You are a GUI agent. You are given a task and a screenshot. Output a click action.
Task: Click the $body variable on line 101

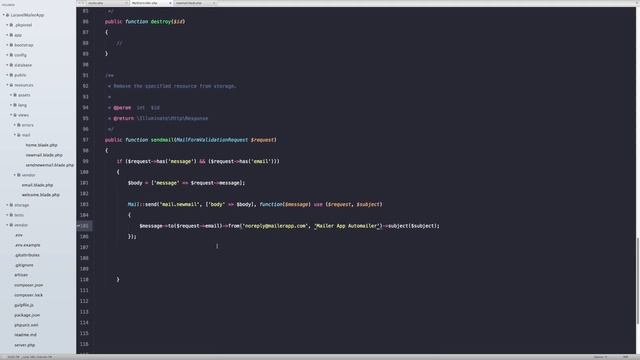(135, 183)
